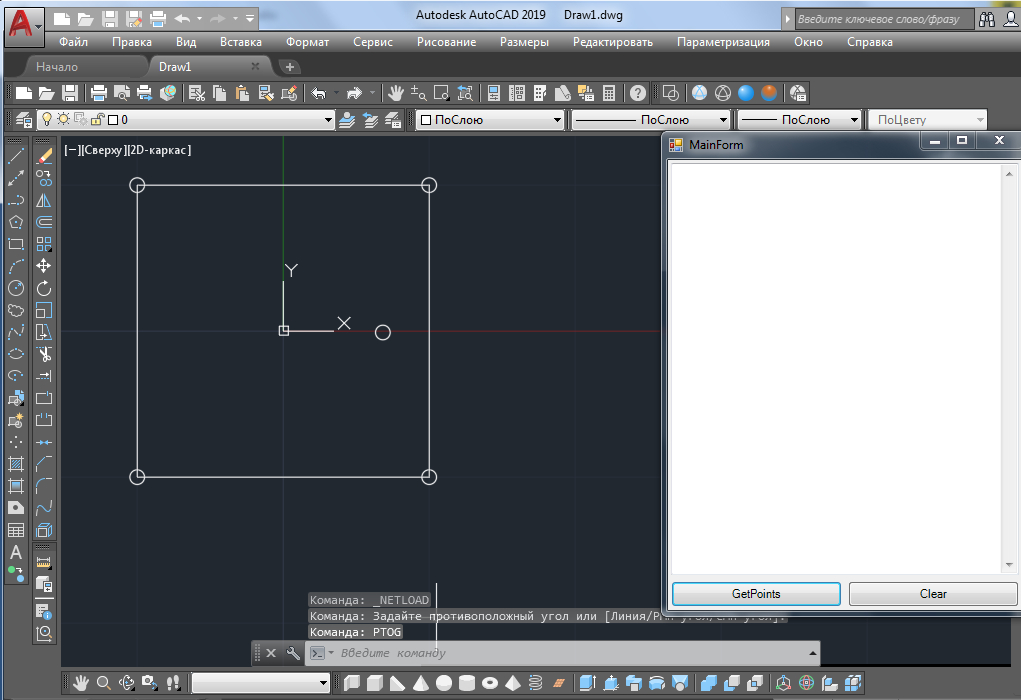Select the Helix tool
Image resolution: width=1021 pixels, height=700 pixels.
click(535, 682)
